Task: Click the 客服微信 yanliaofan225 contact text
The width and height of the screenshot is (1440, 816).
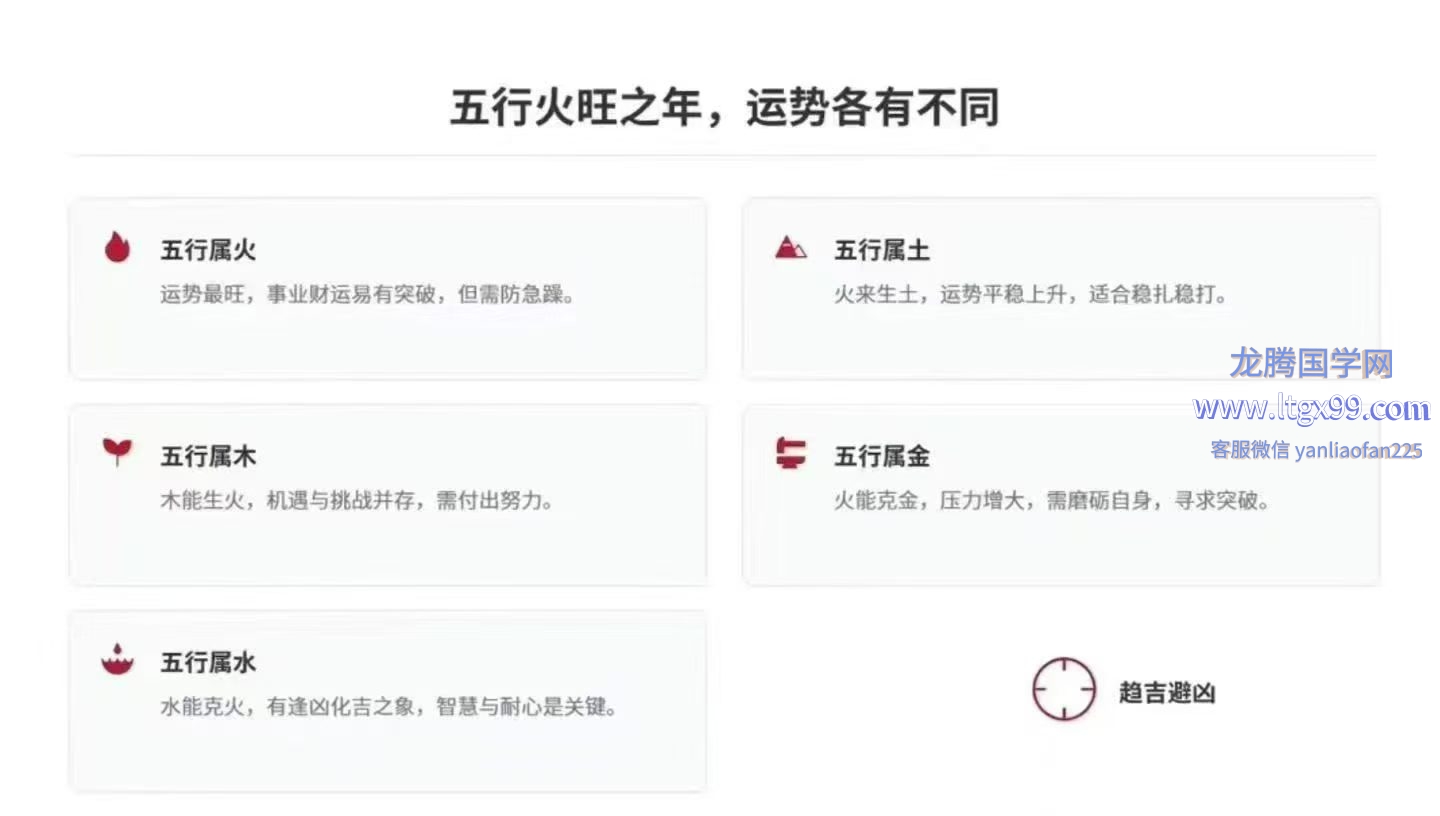Action: (1316, 450)
